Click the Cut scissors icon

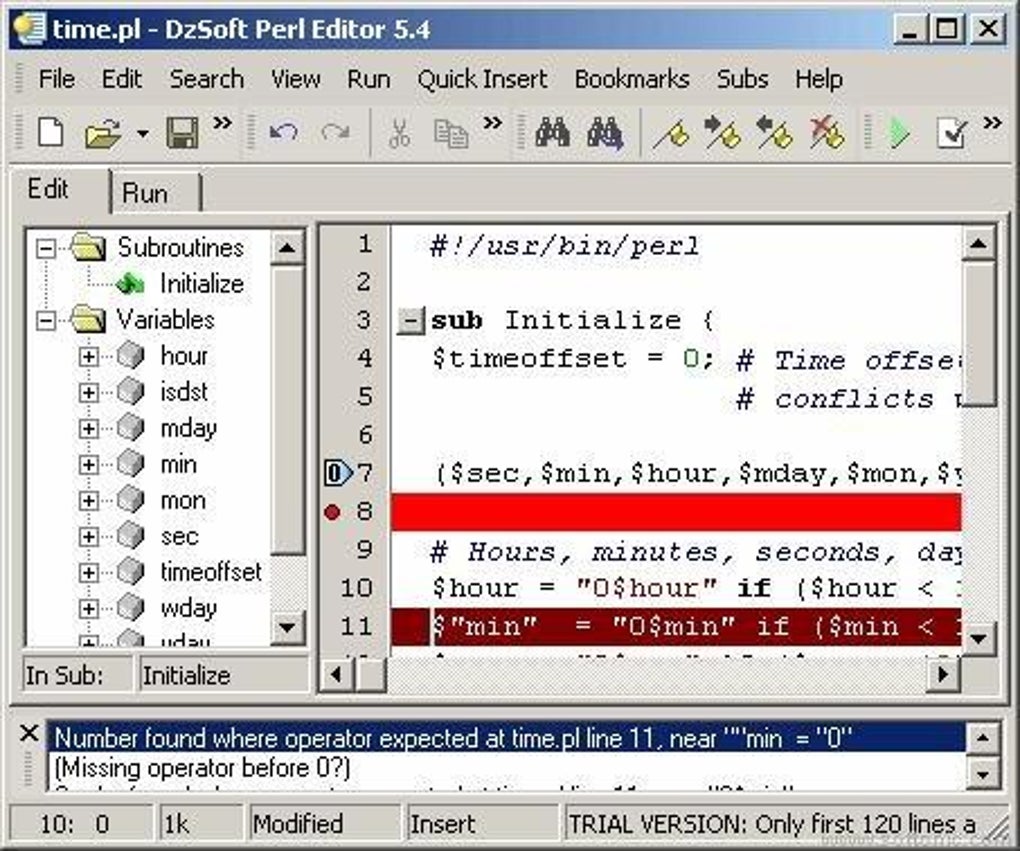point(399,133)
